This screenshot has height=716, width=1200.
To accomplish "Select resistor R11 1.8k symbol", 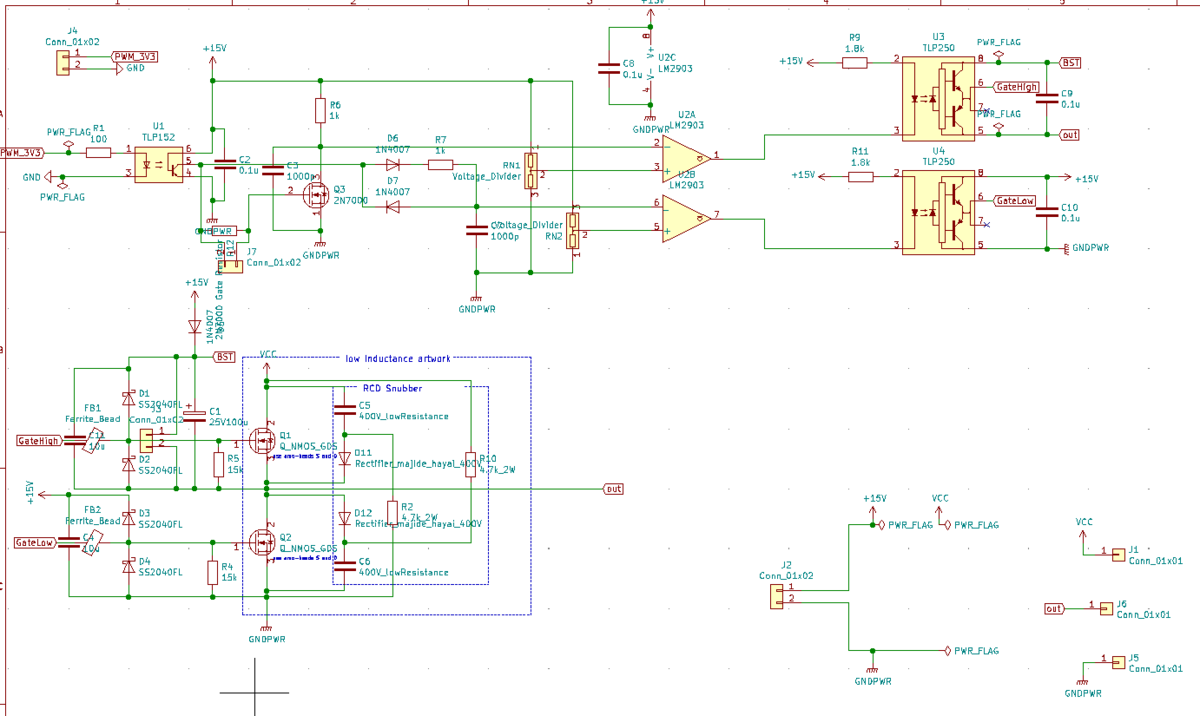I will pos(862,176).
